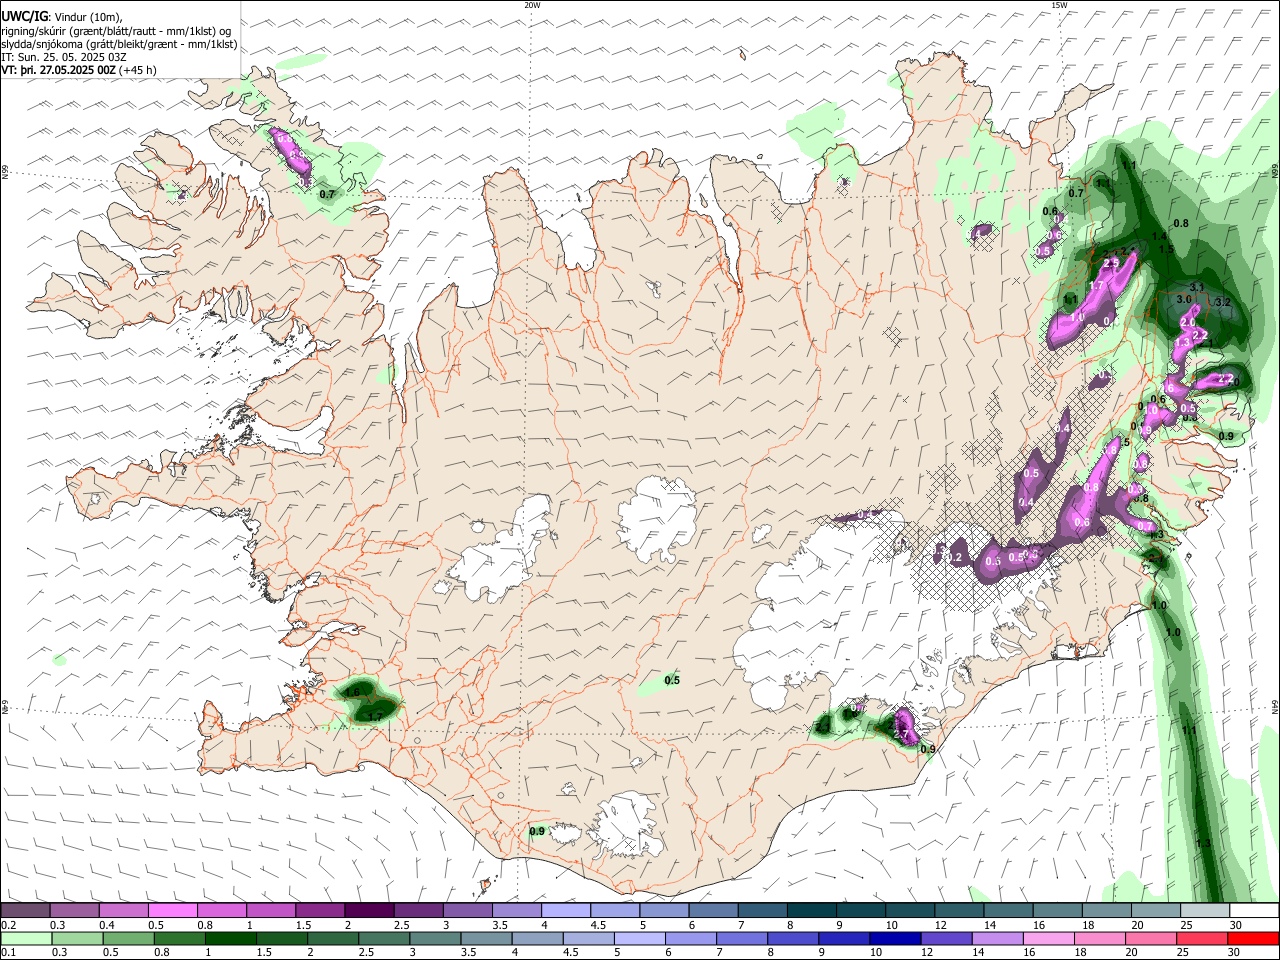Click top legend swatch between 0.2 and 0.3
1280x960 pixels.
tap(26, 911)
